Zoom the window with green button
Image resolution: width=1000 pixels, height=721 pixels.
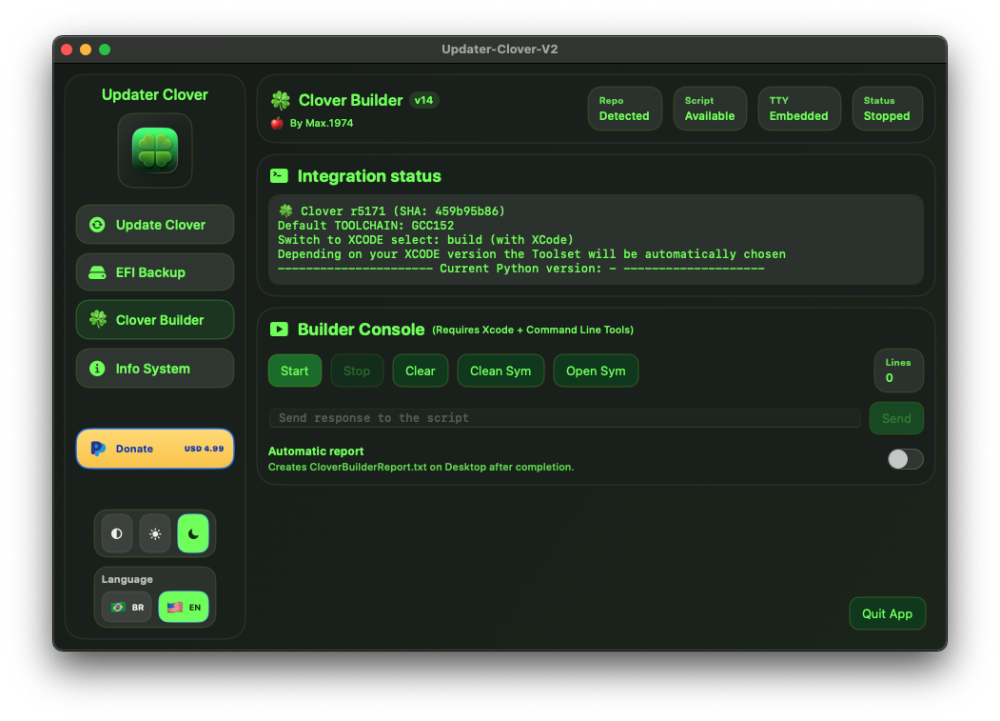click(x=105, y=49)
